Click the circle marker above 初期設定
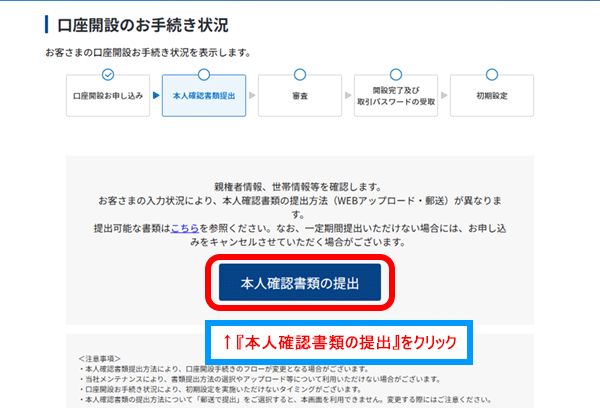This screenshot has width=600, height=408. 492,75
